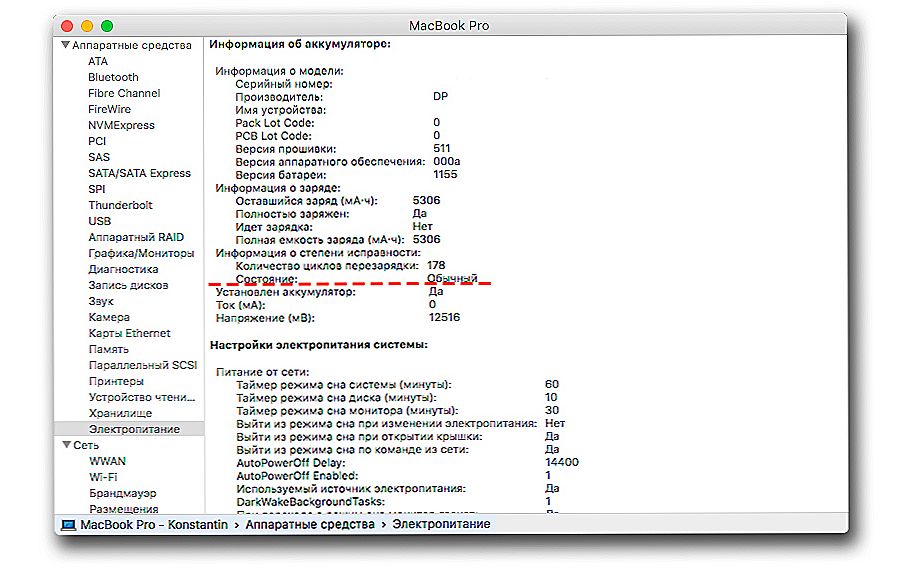Click monitor sleep timer value 30
Screen dimensions: 902x569
tap(552, 410)
